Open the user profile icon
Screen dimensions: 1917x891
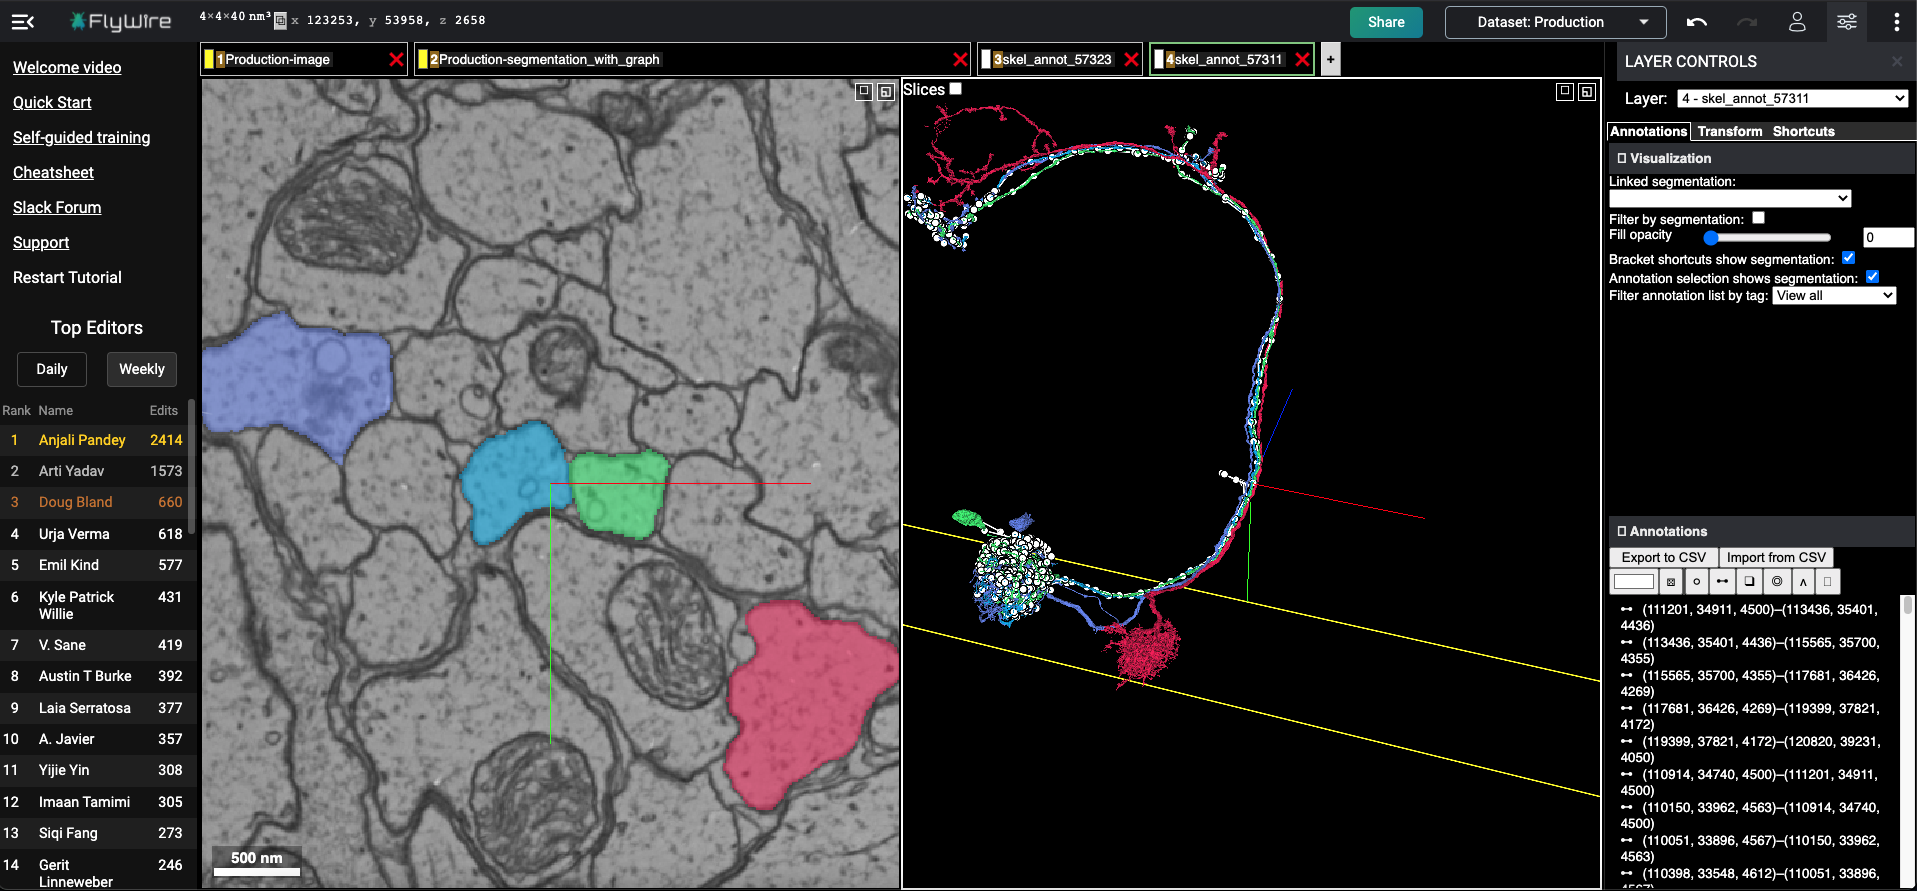coord(1797,22)
